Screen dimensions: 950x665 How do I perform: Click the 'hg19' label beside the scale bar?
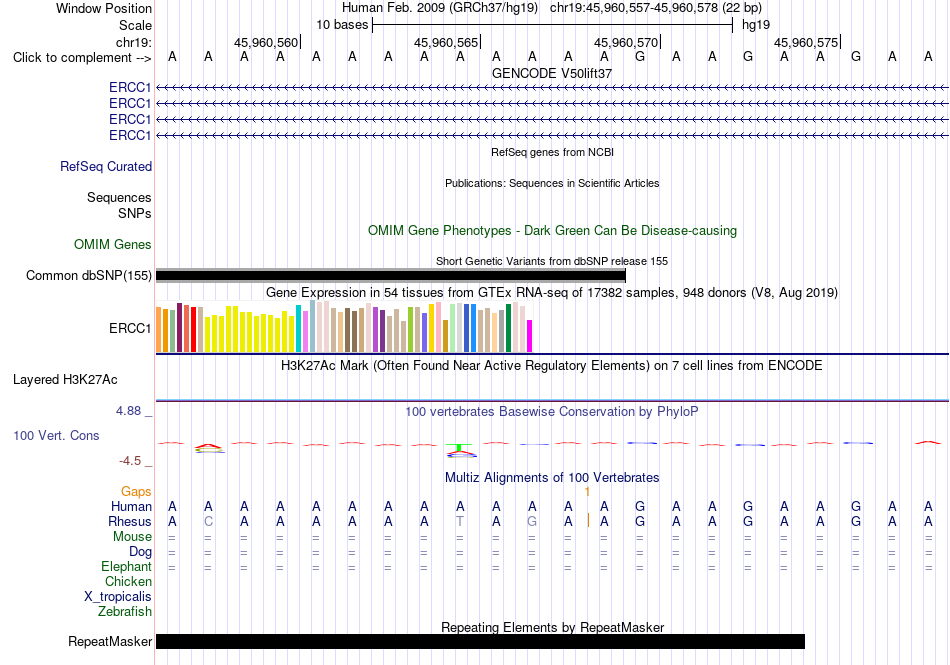756,25
